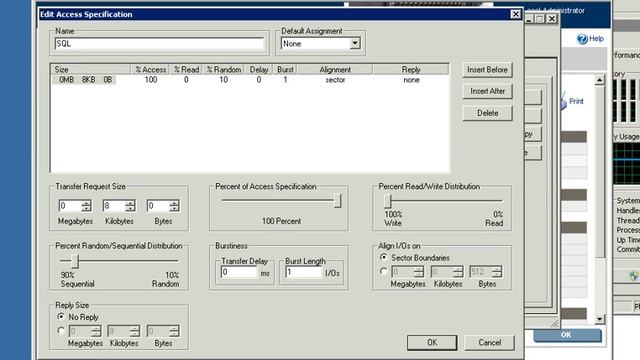Confirm the access specification with OK

click(432, 342)
